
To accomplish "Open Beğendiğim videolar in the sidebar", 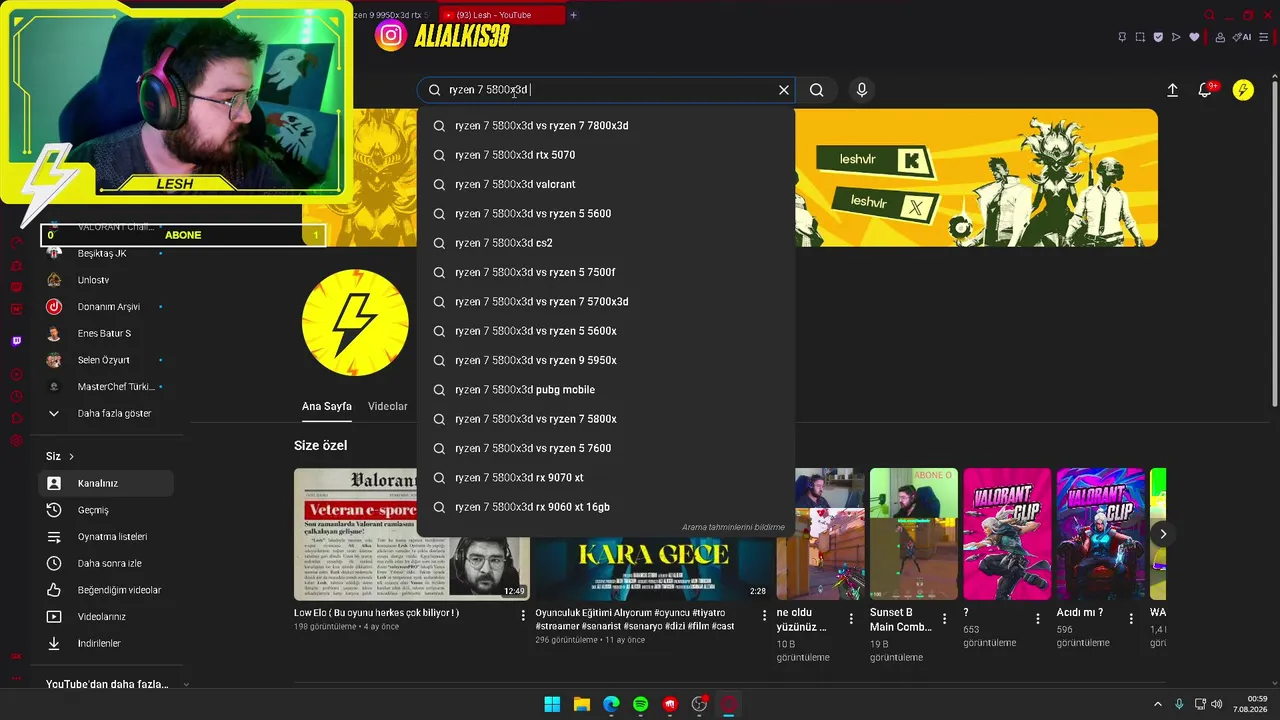I will coord(106,590).
